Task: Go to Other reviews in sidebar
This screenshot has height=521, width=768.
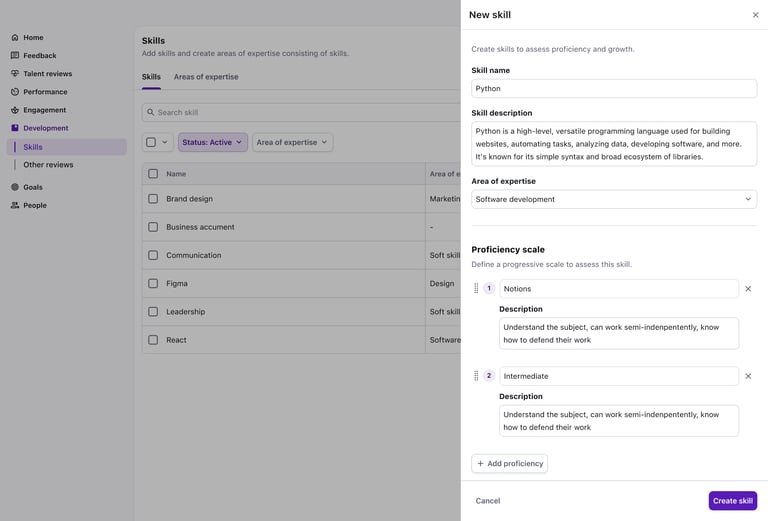Action: [48, 164]
